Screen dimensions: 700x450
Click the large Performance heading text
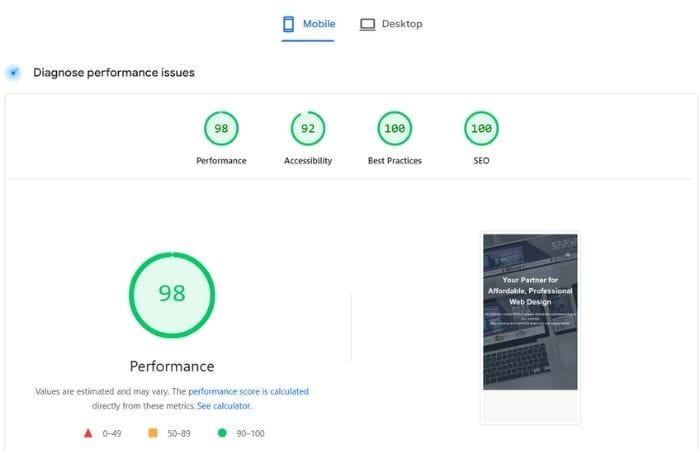(x=172, y=366)
